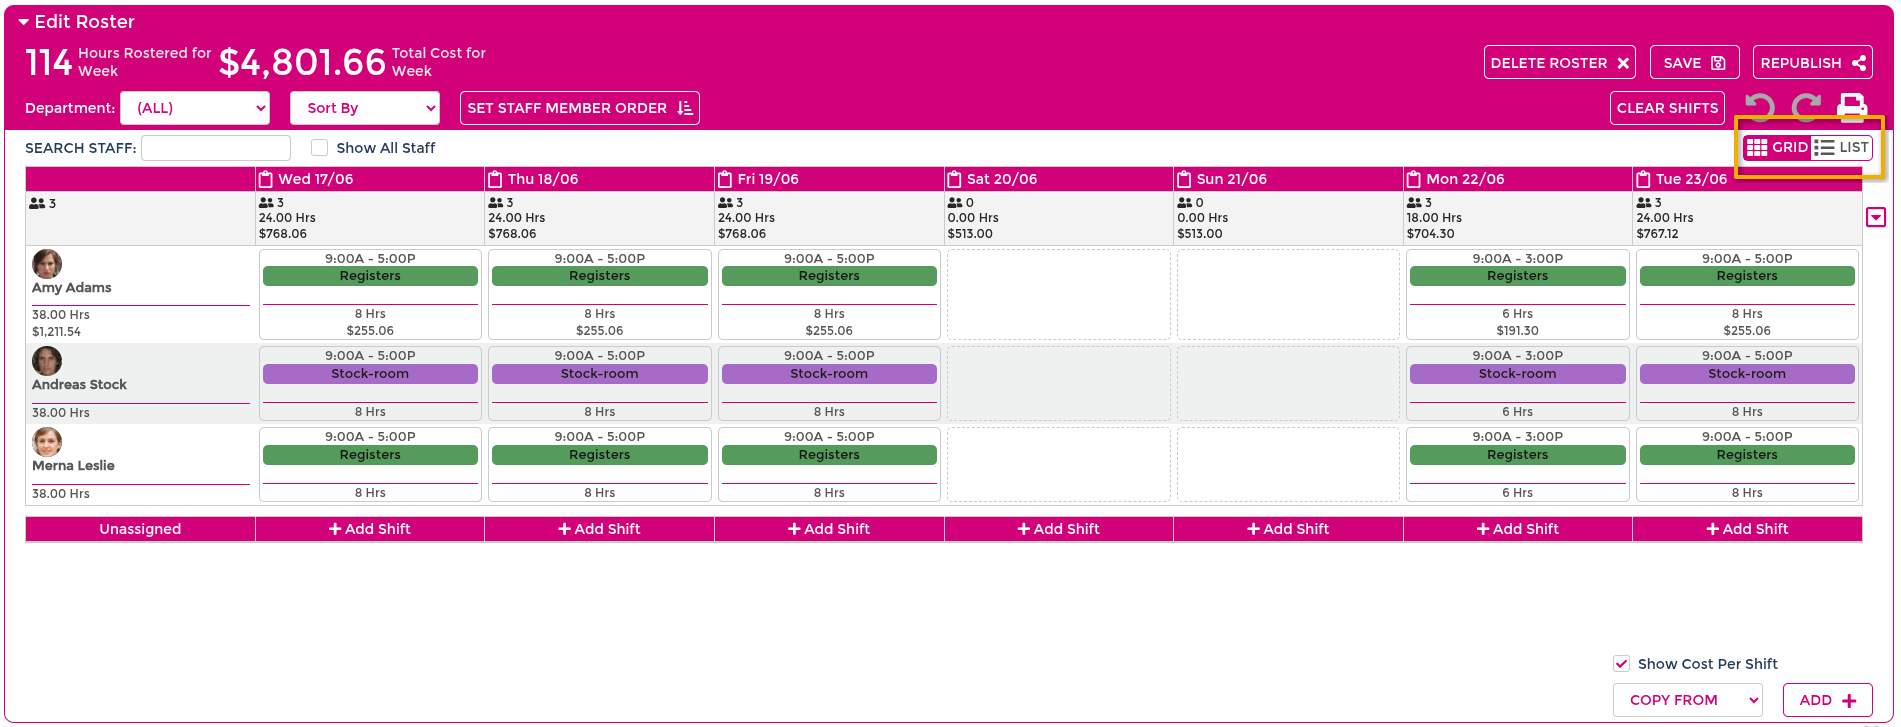Click clipboard icon for Sun 21/06

click(x=1184, y=179)
